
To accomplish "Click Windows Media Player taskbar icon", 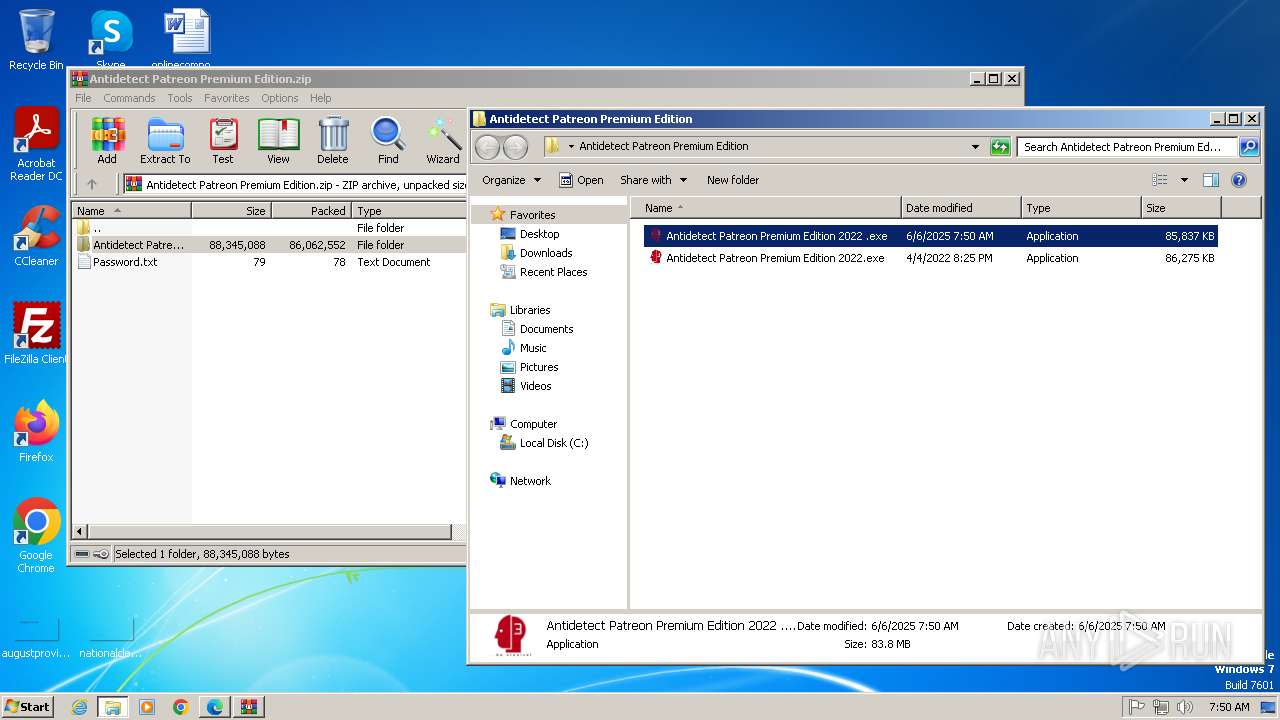I will [147, 707].
